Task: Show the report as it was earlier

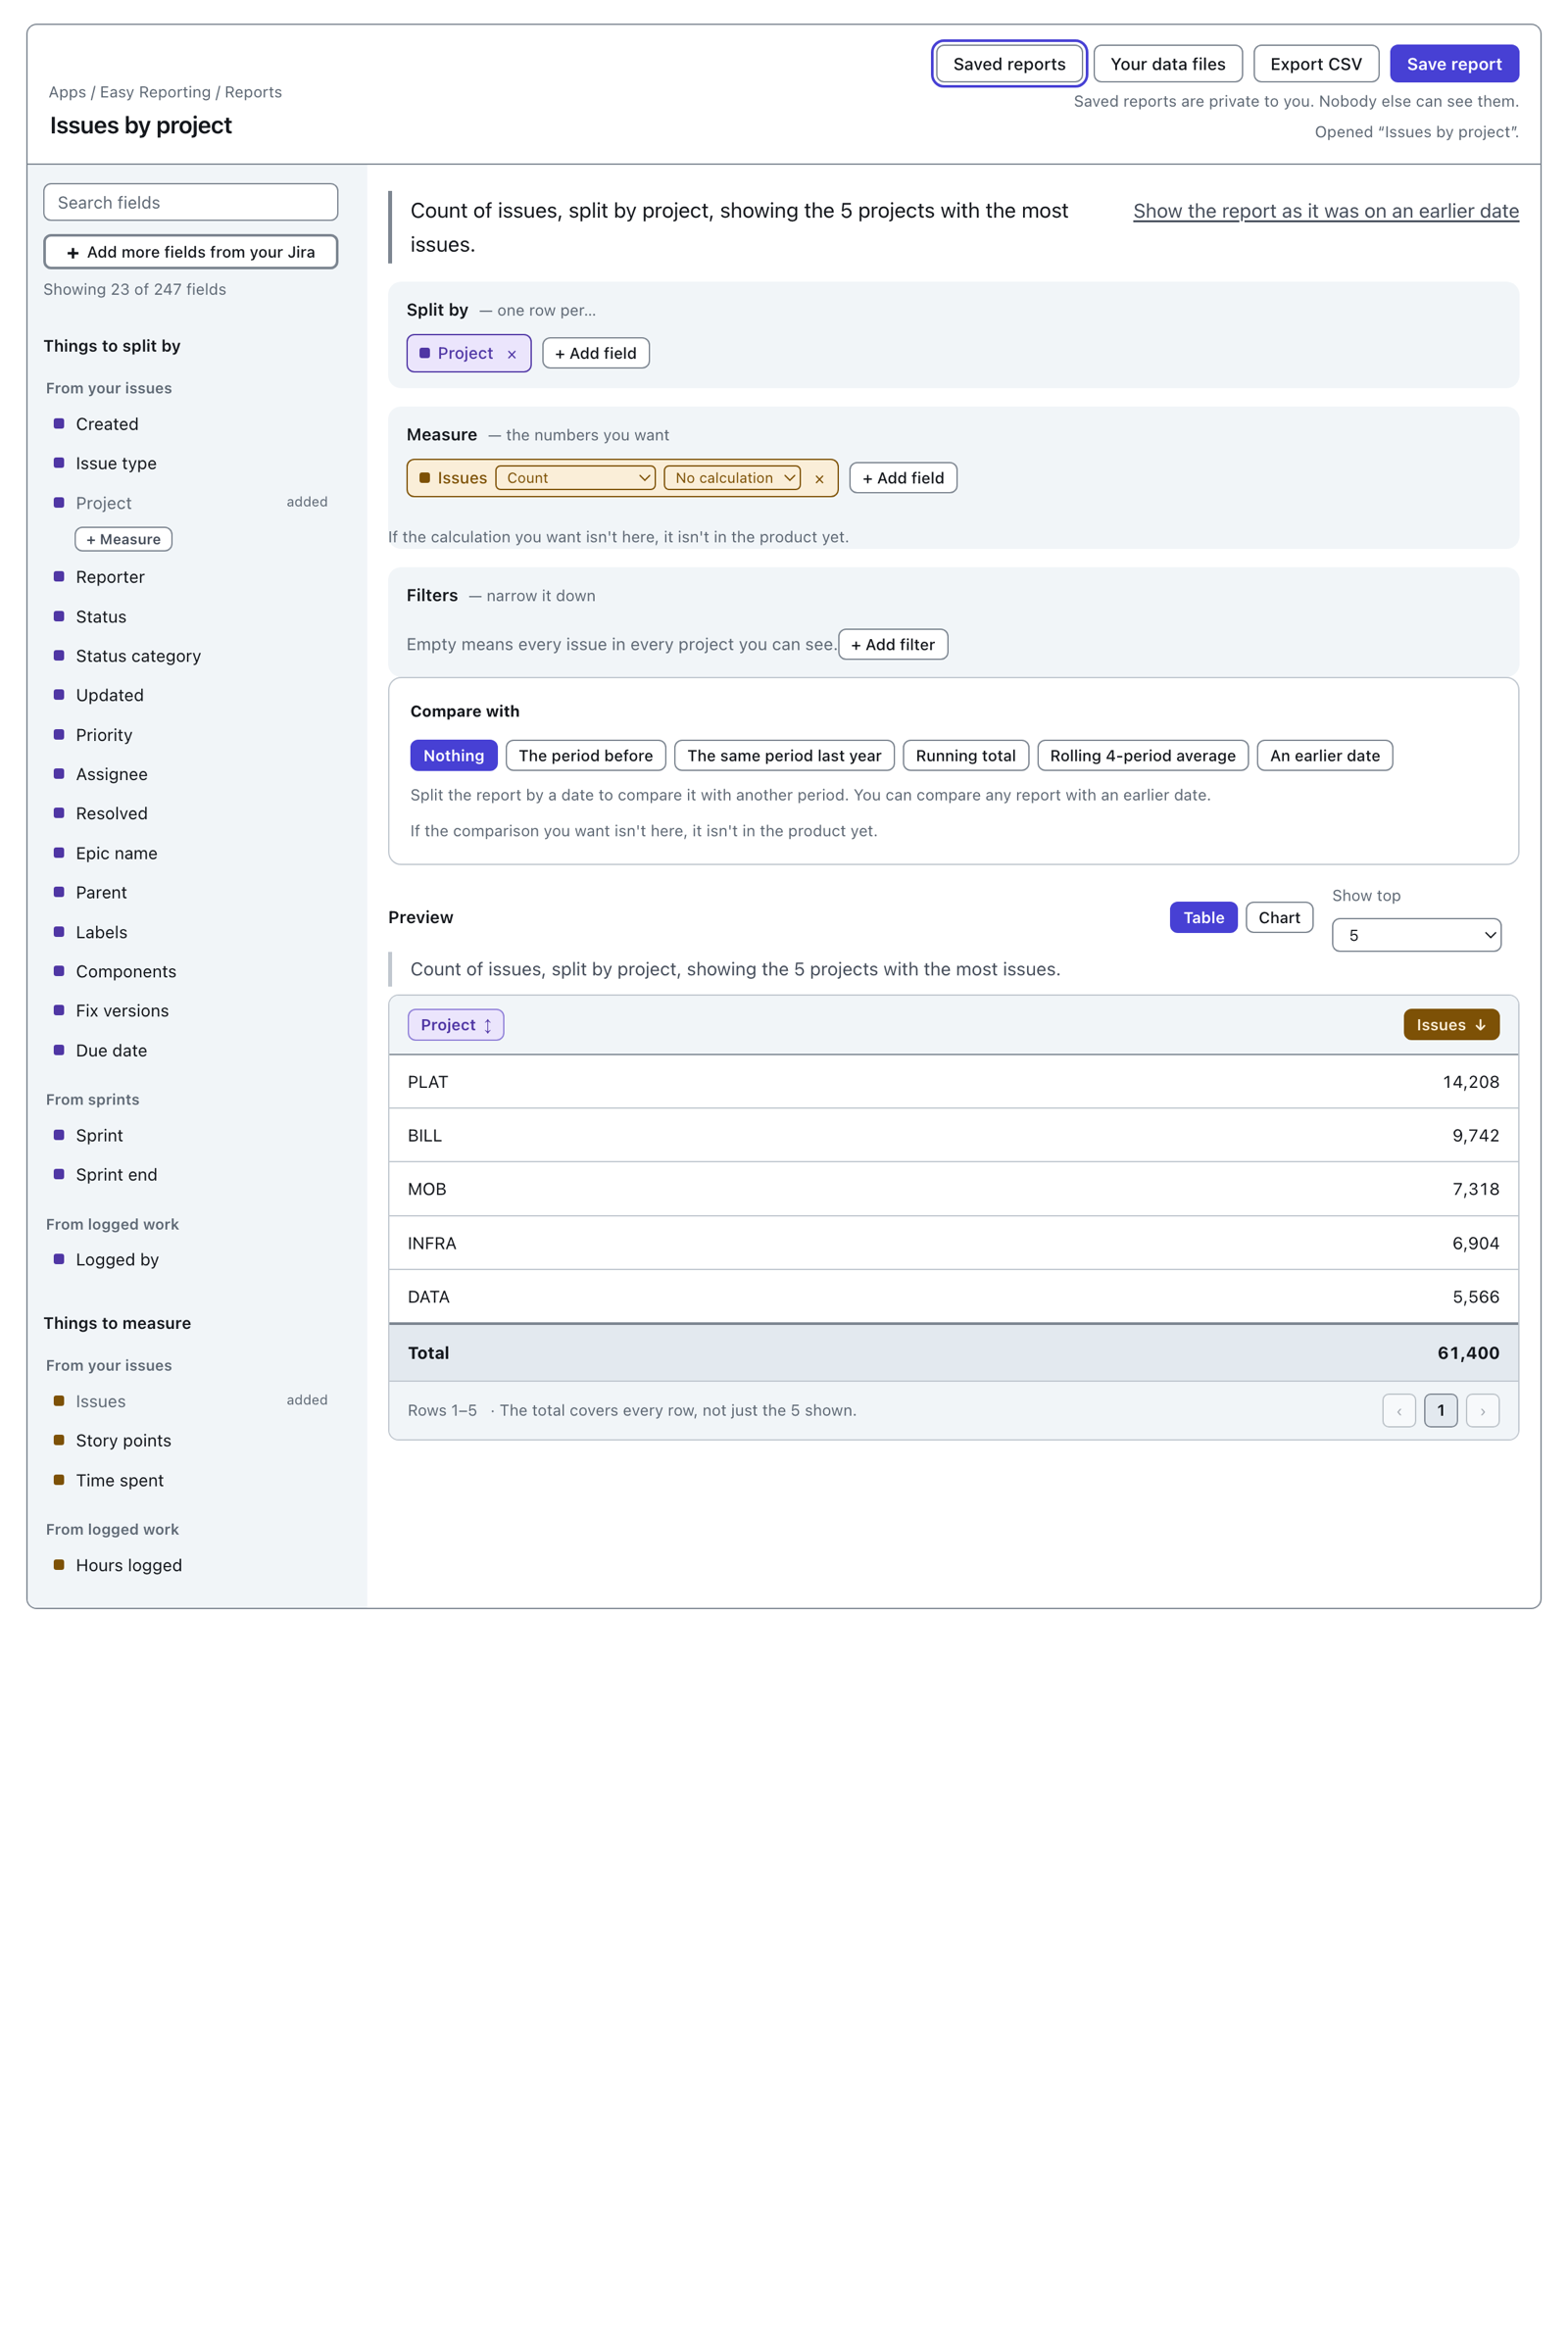Action: point(1325,211)
